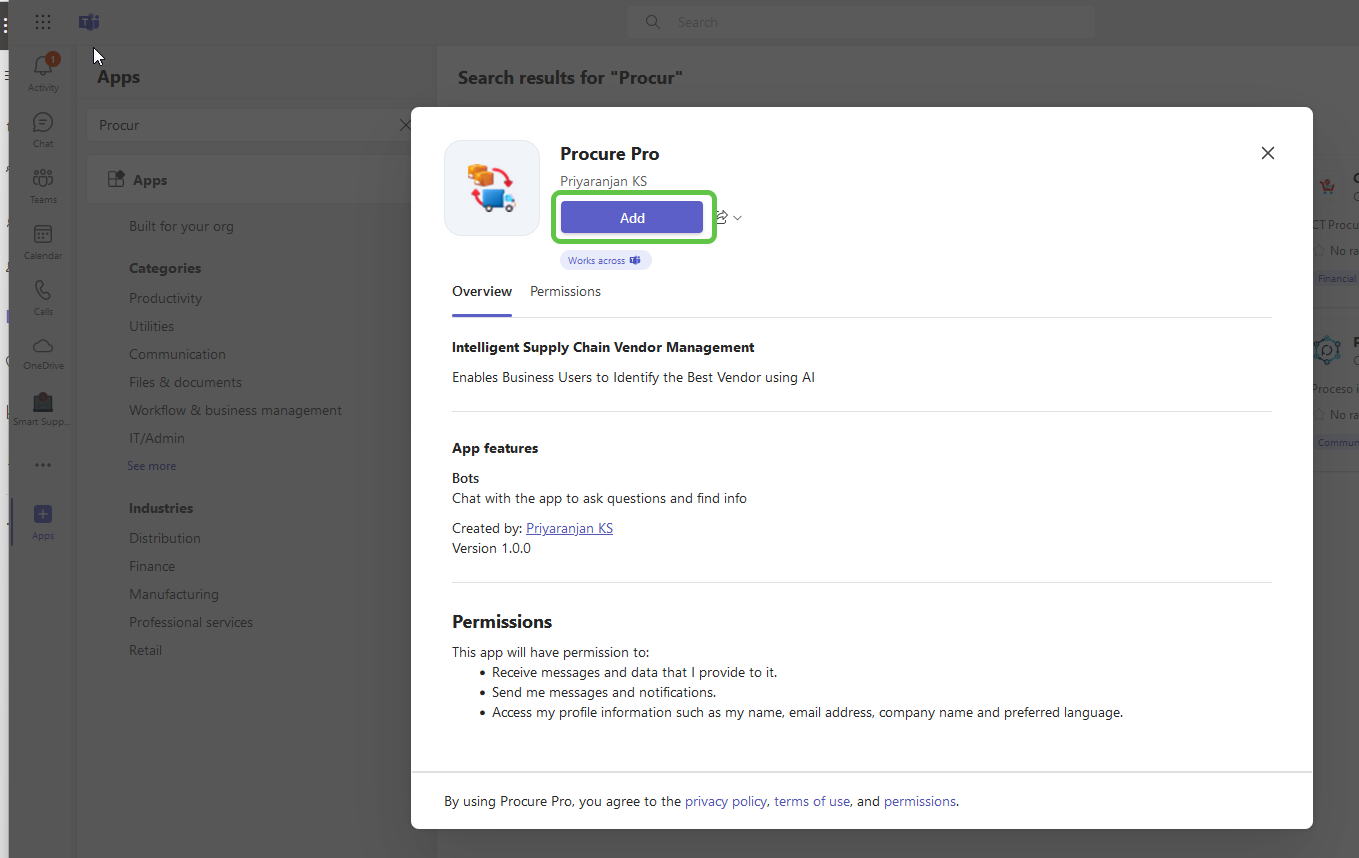The image size is (1359, 858).
Task: Open the privacy policy link
Action: click(x=725, y=801)
